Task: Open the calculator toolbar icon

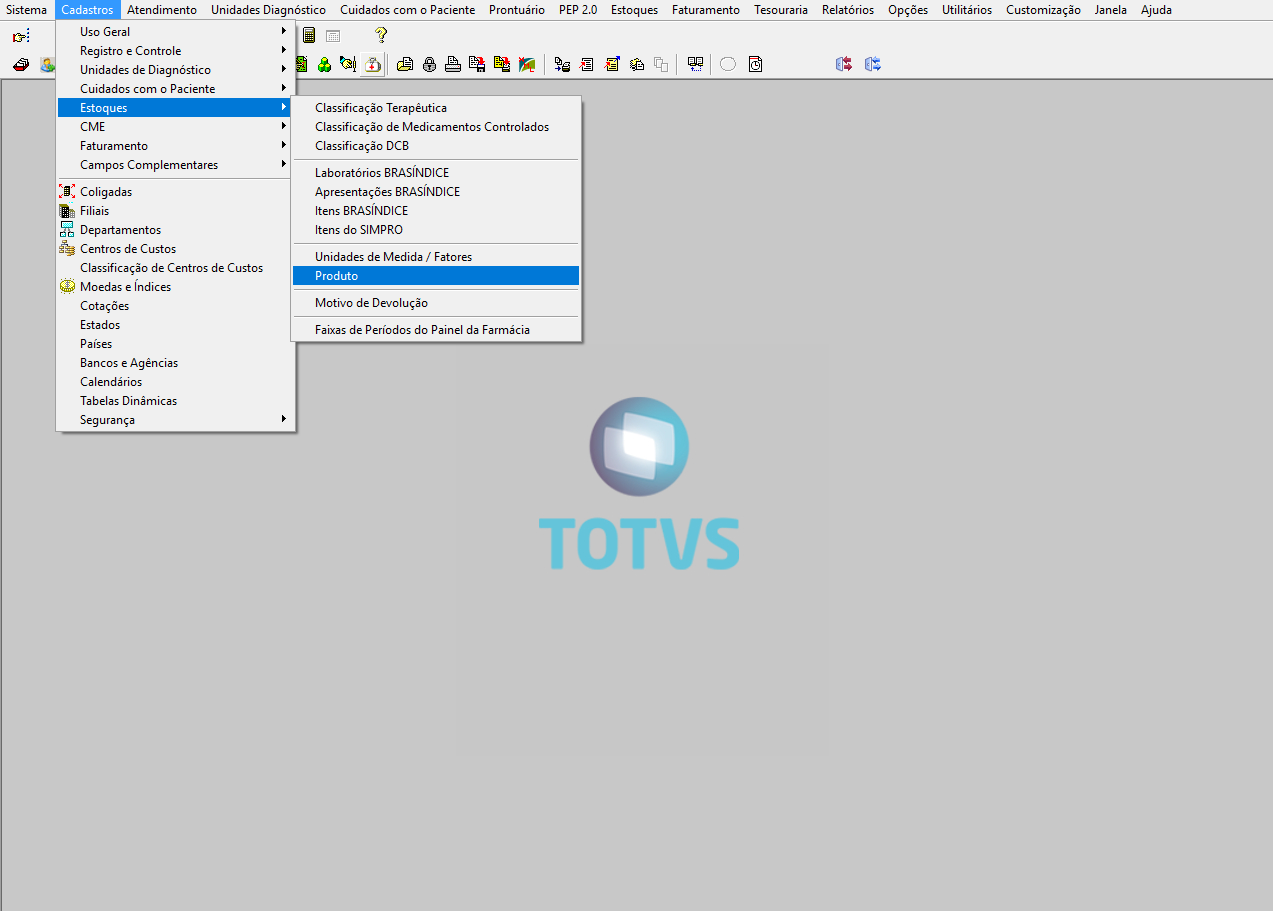Action: tap(309, 35)
